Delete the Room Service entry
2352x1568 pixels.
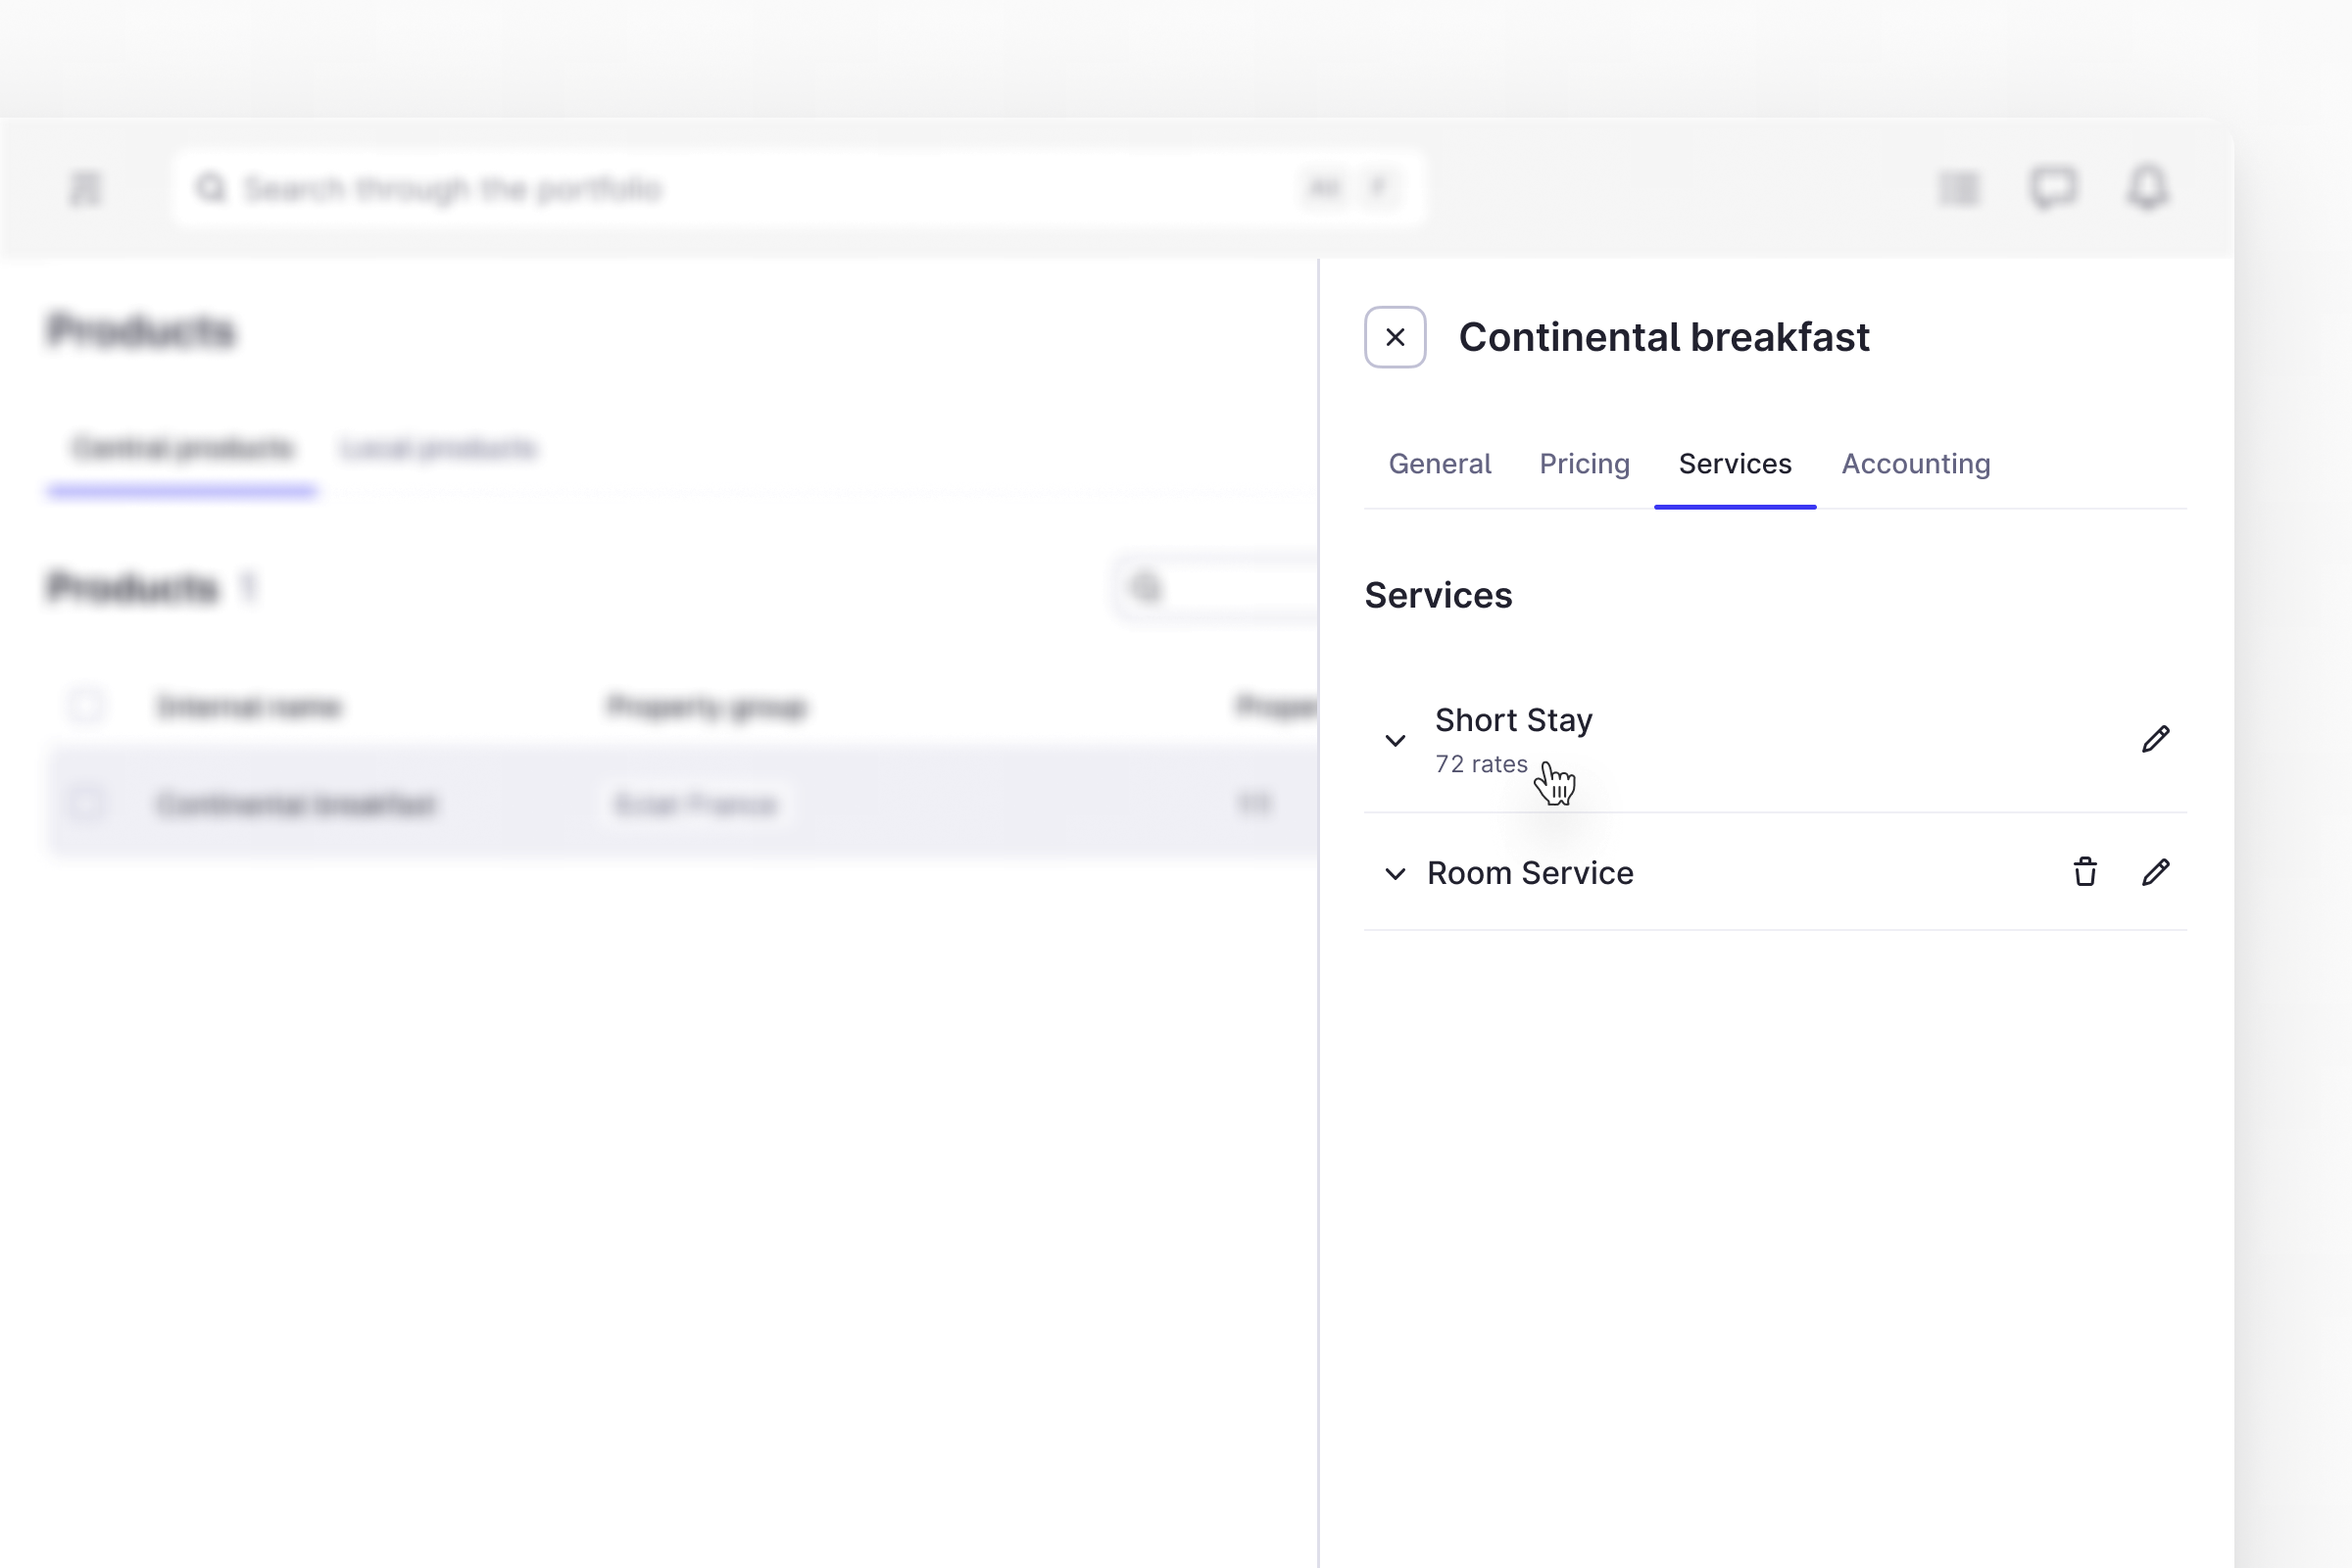click(x=2084, y=872)
